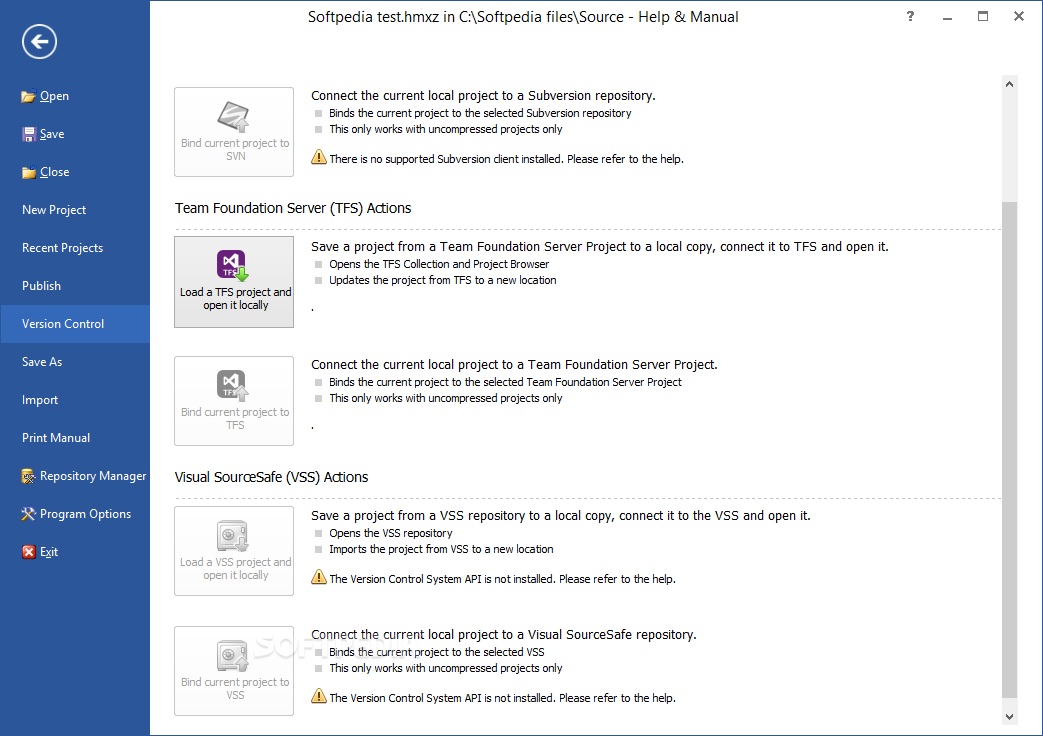Open the New Project page
The width and height of the screenshot is (1043, 736).
click(x=75, y=210)
